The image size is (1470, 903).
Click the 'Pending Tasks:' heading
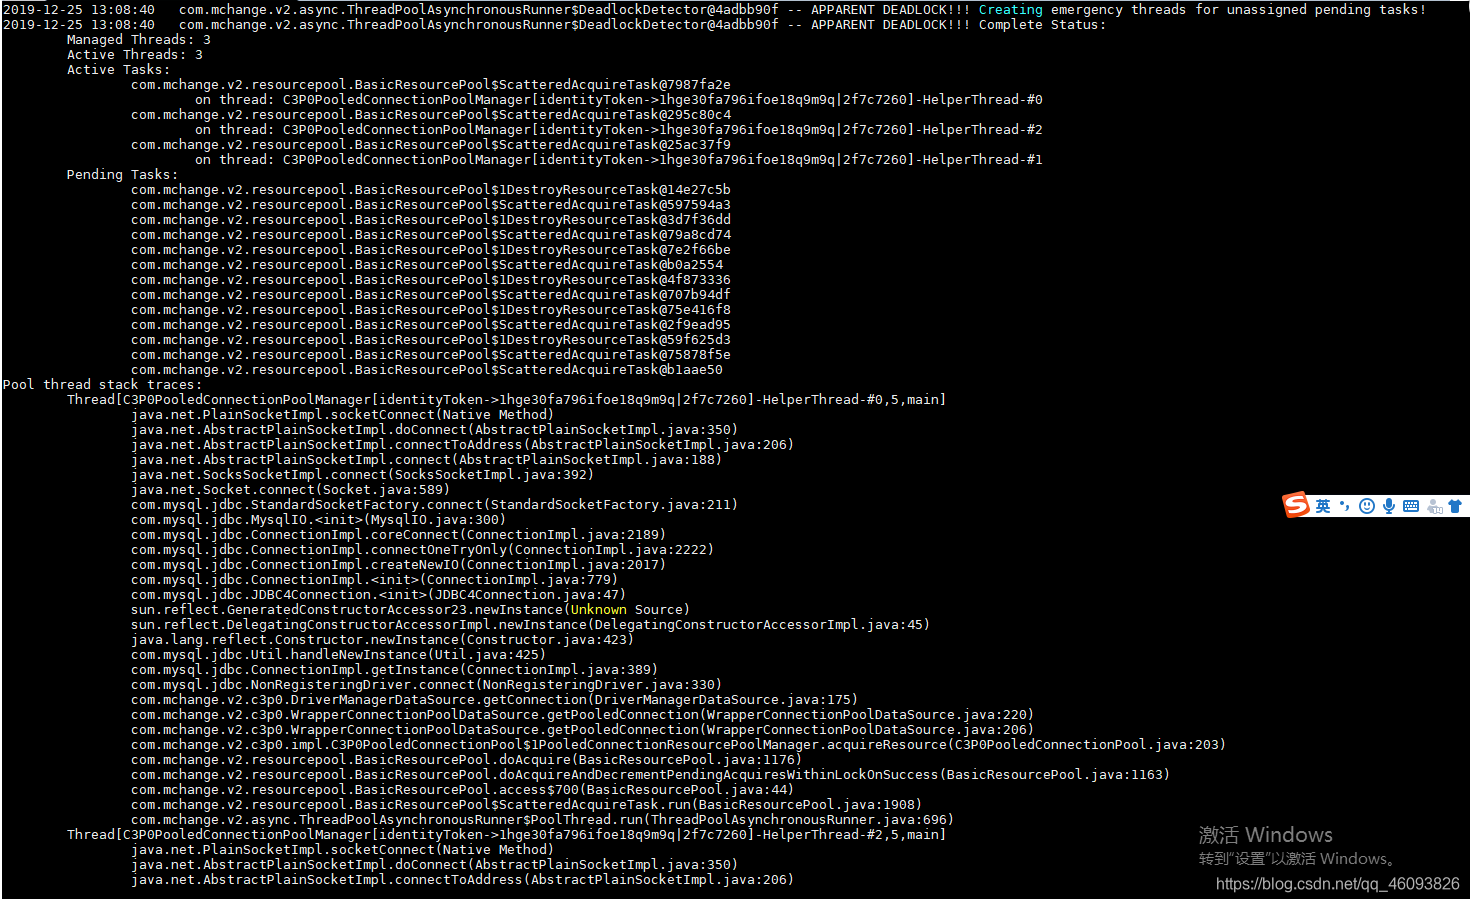123,175
